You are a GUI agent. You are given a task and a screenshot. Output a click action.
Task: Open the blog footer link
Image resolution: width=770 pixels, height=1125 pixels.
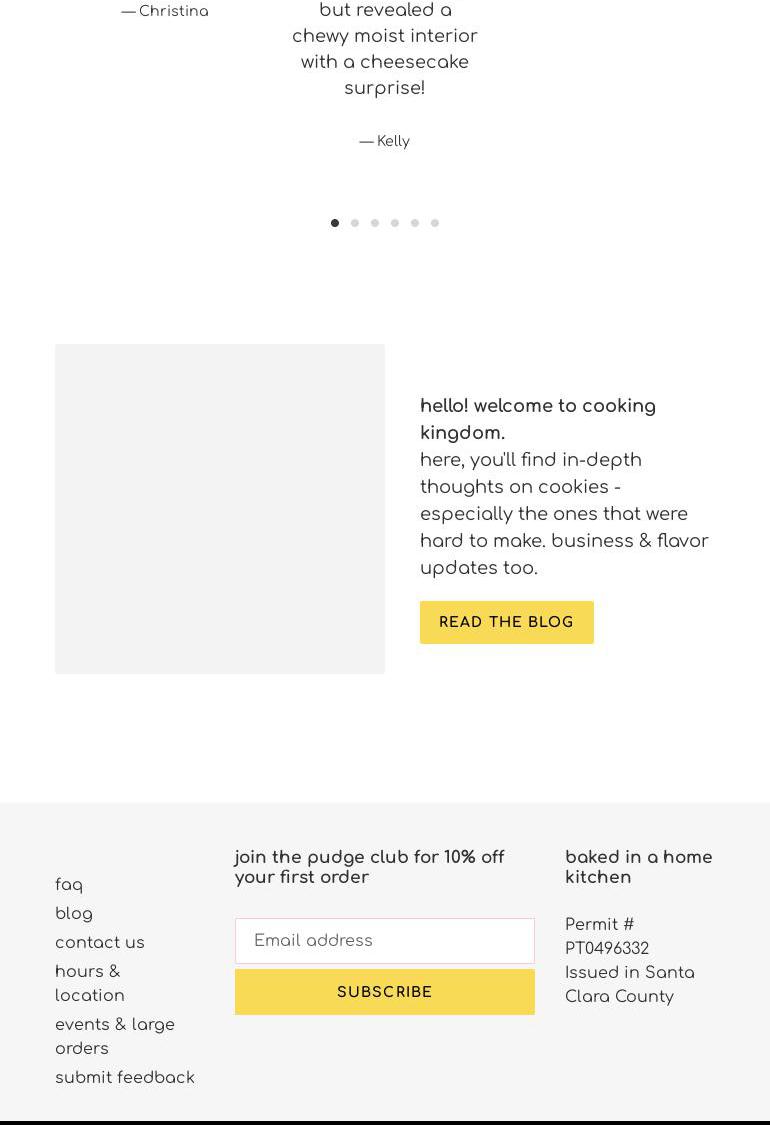[x=74, y=914]
